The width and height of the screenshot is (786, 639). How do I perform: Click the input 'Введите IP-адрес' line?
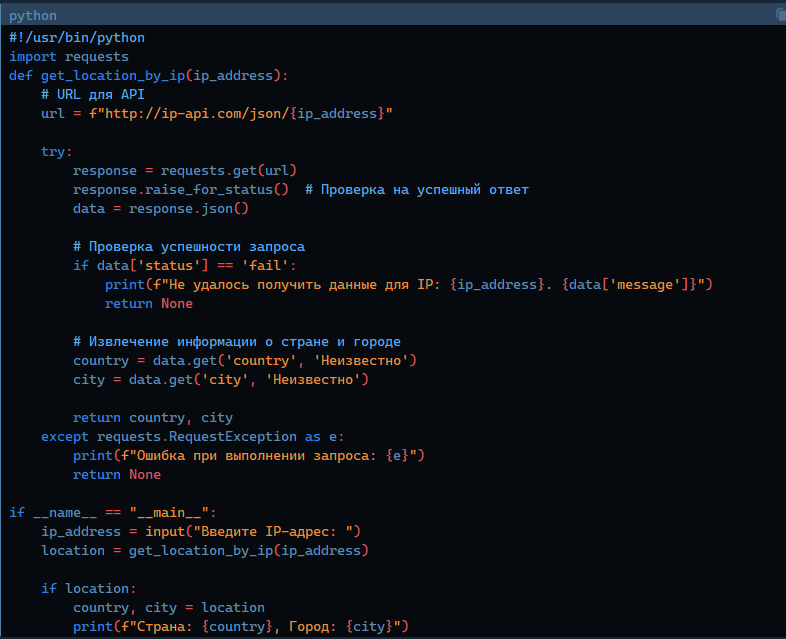pyautogui.click(x=201, y=532)
